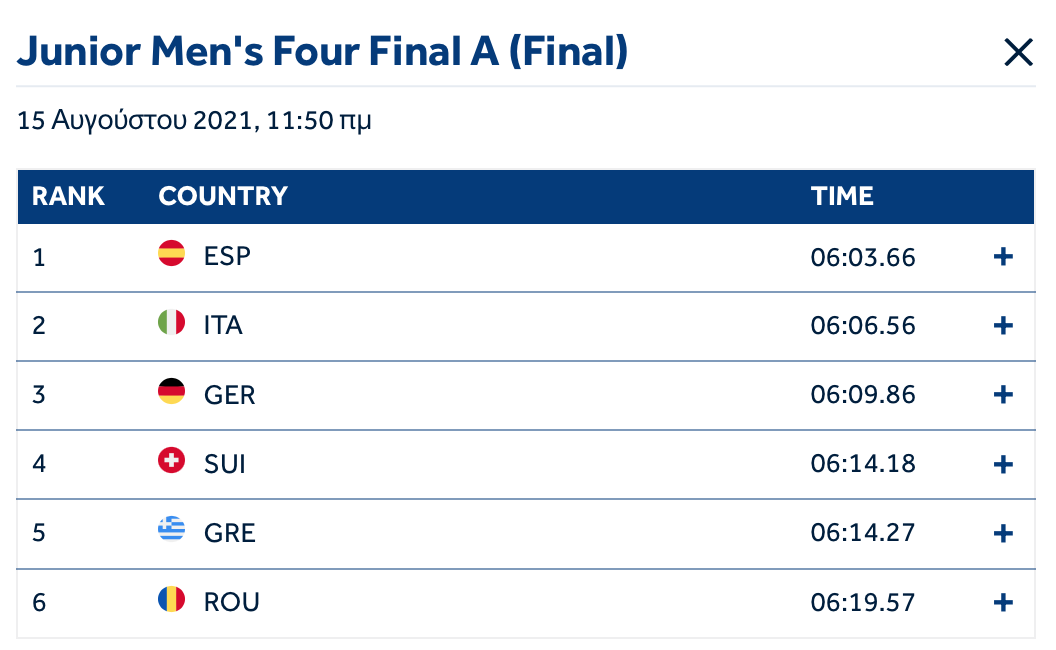Expand the GRE row with plus

coord(1003,533)
